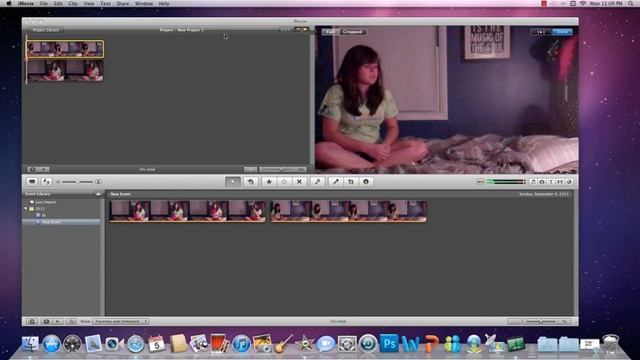Click iMovie star icon in Dock

coord(304,344)
